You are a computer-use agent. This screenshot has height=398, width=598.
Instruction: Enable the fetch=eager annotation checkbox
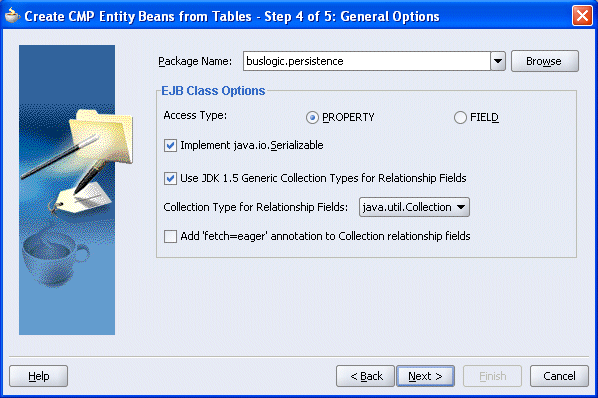[x=170, y=236]
